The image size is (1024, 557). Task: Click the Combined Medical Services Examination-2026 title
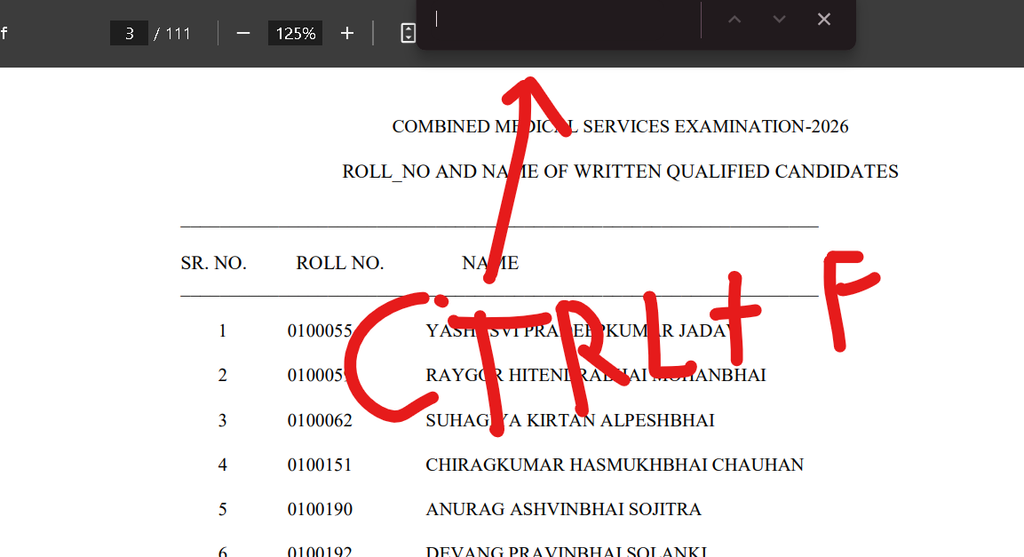tap(620, 126)
